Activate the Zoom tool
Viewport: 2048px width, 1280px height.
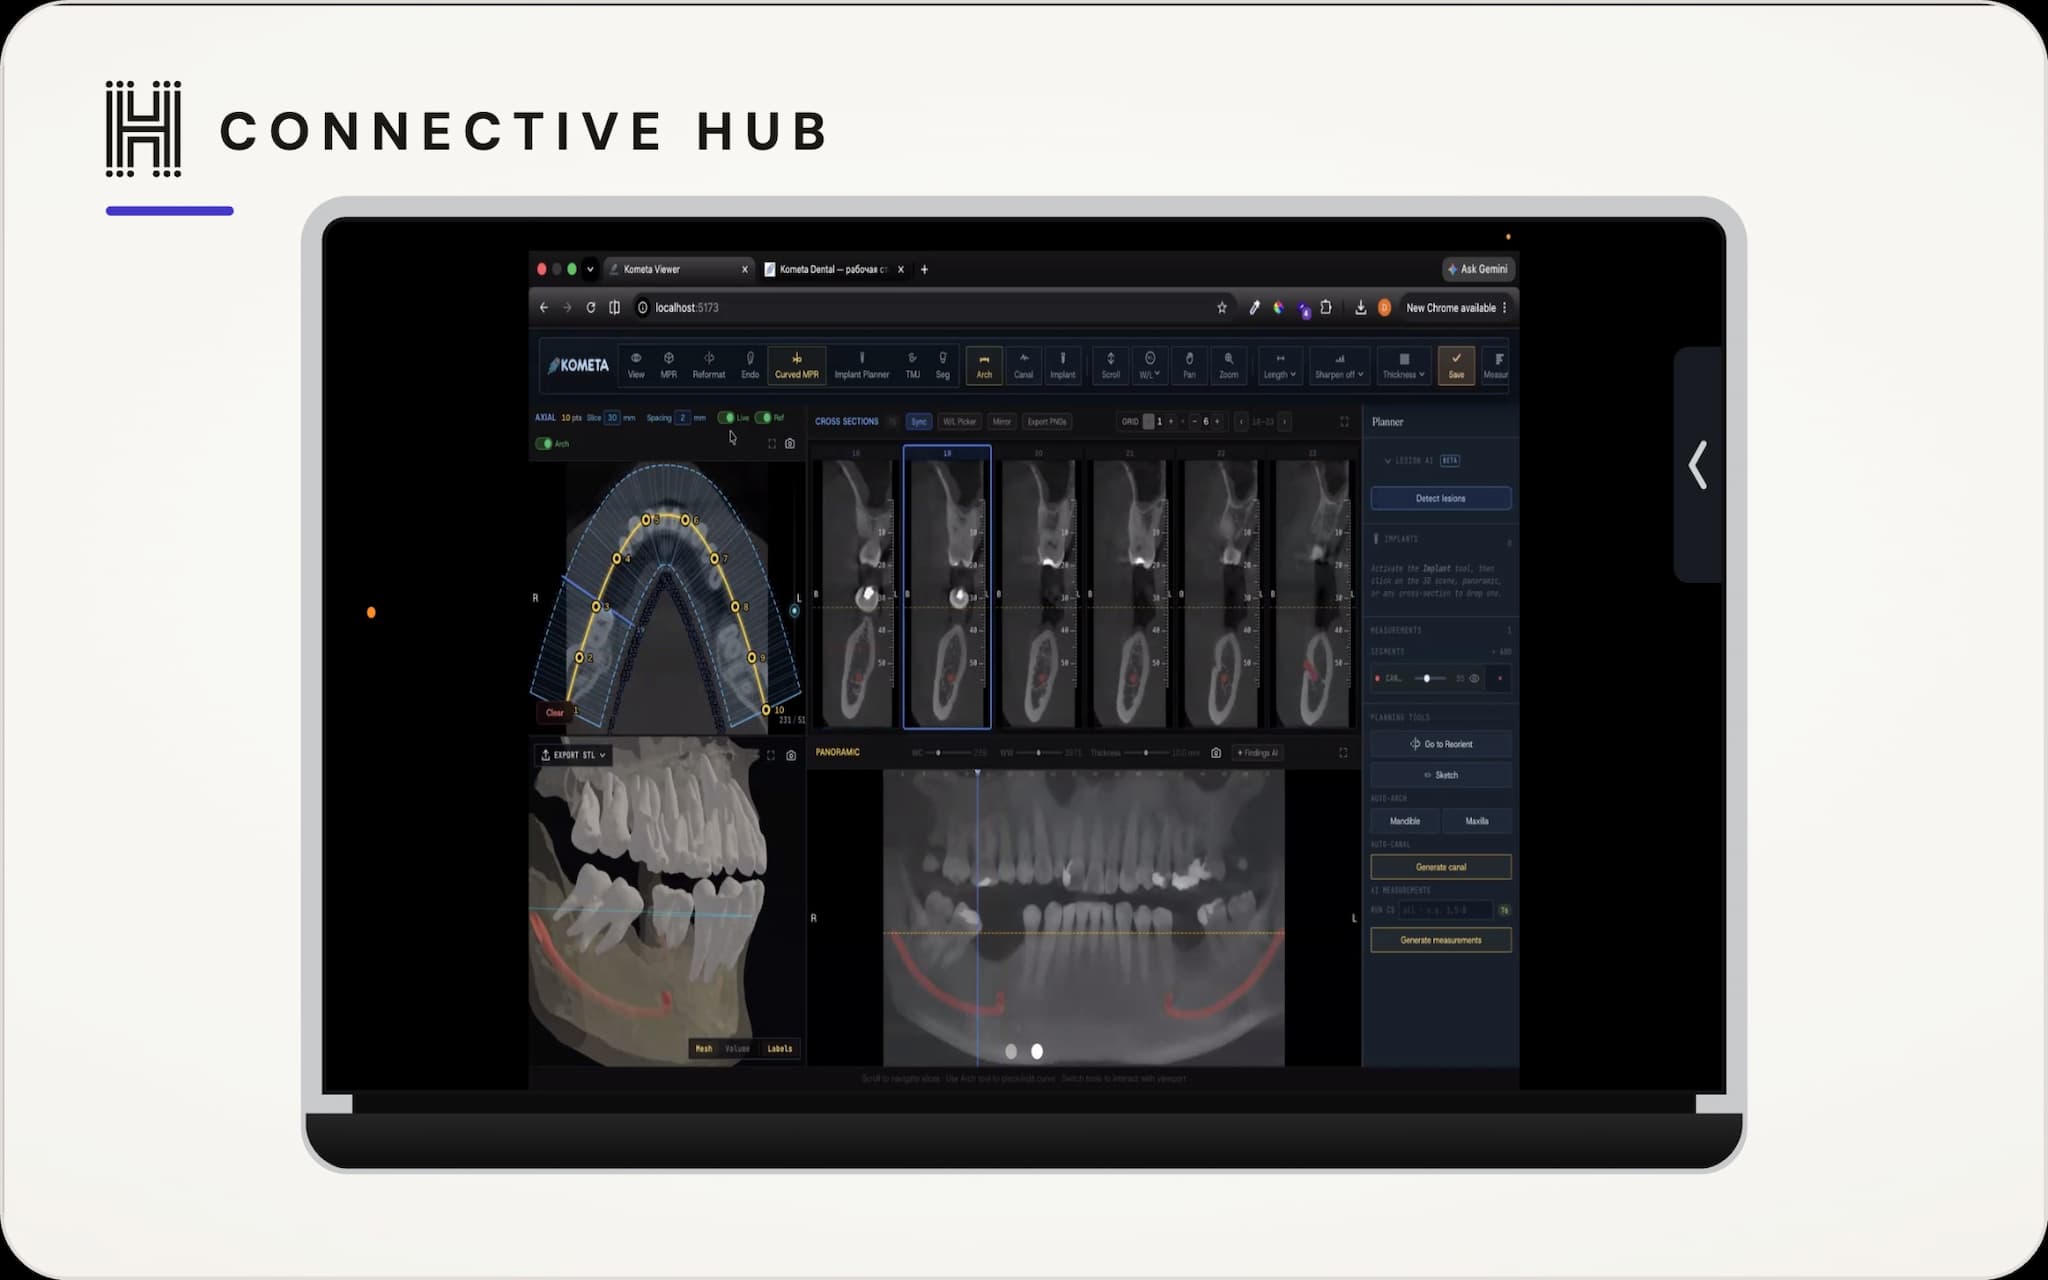pos(1228,365)
